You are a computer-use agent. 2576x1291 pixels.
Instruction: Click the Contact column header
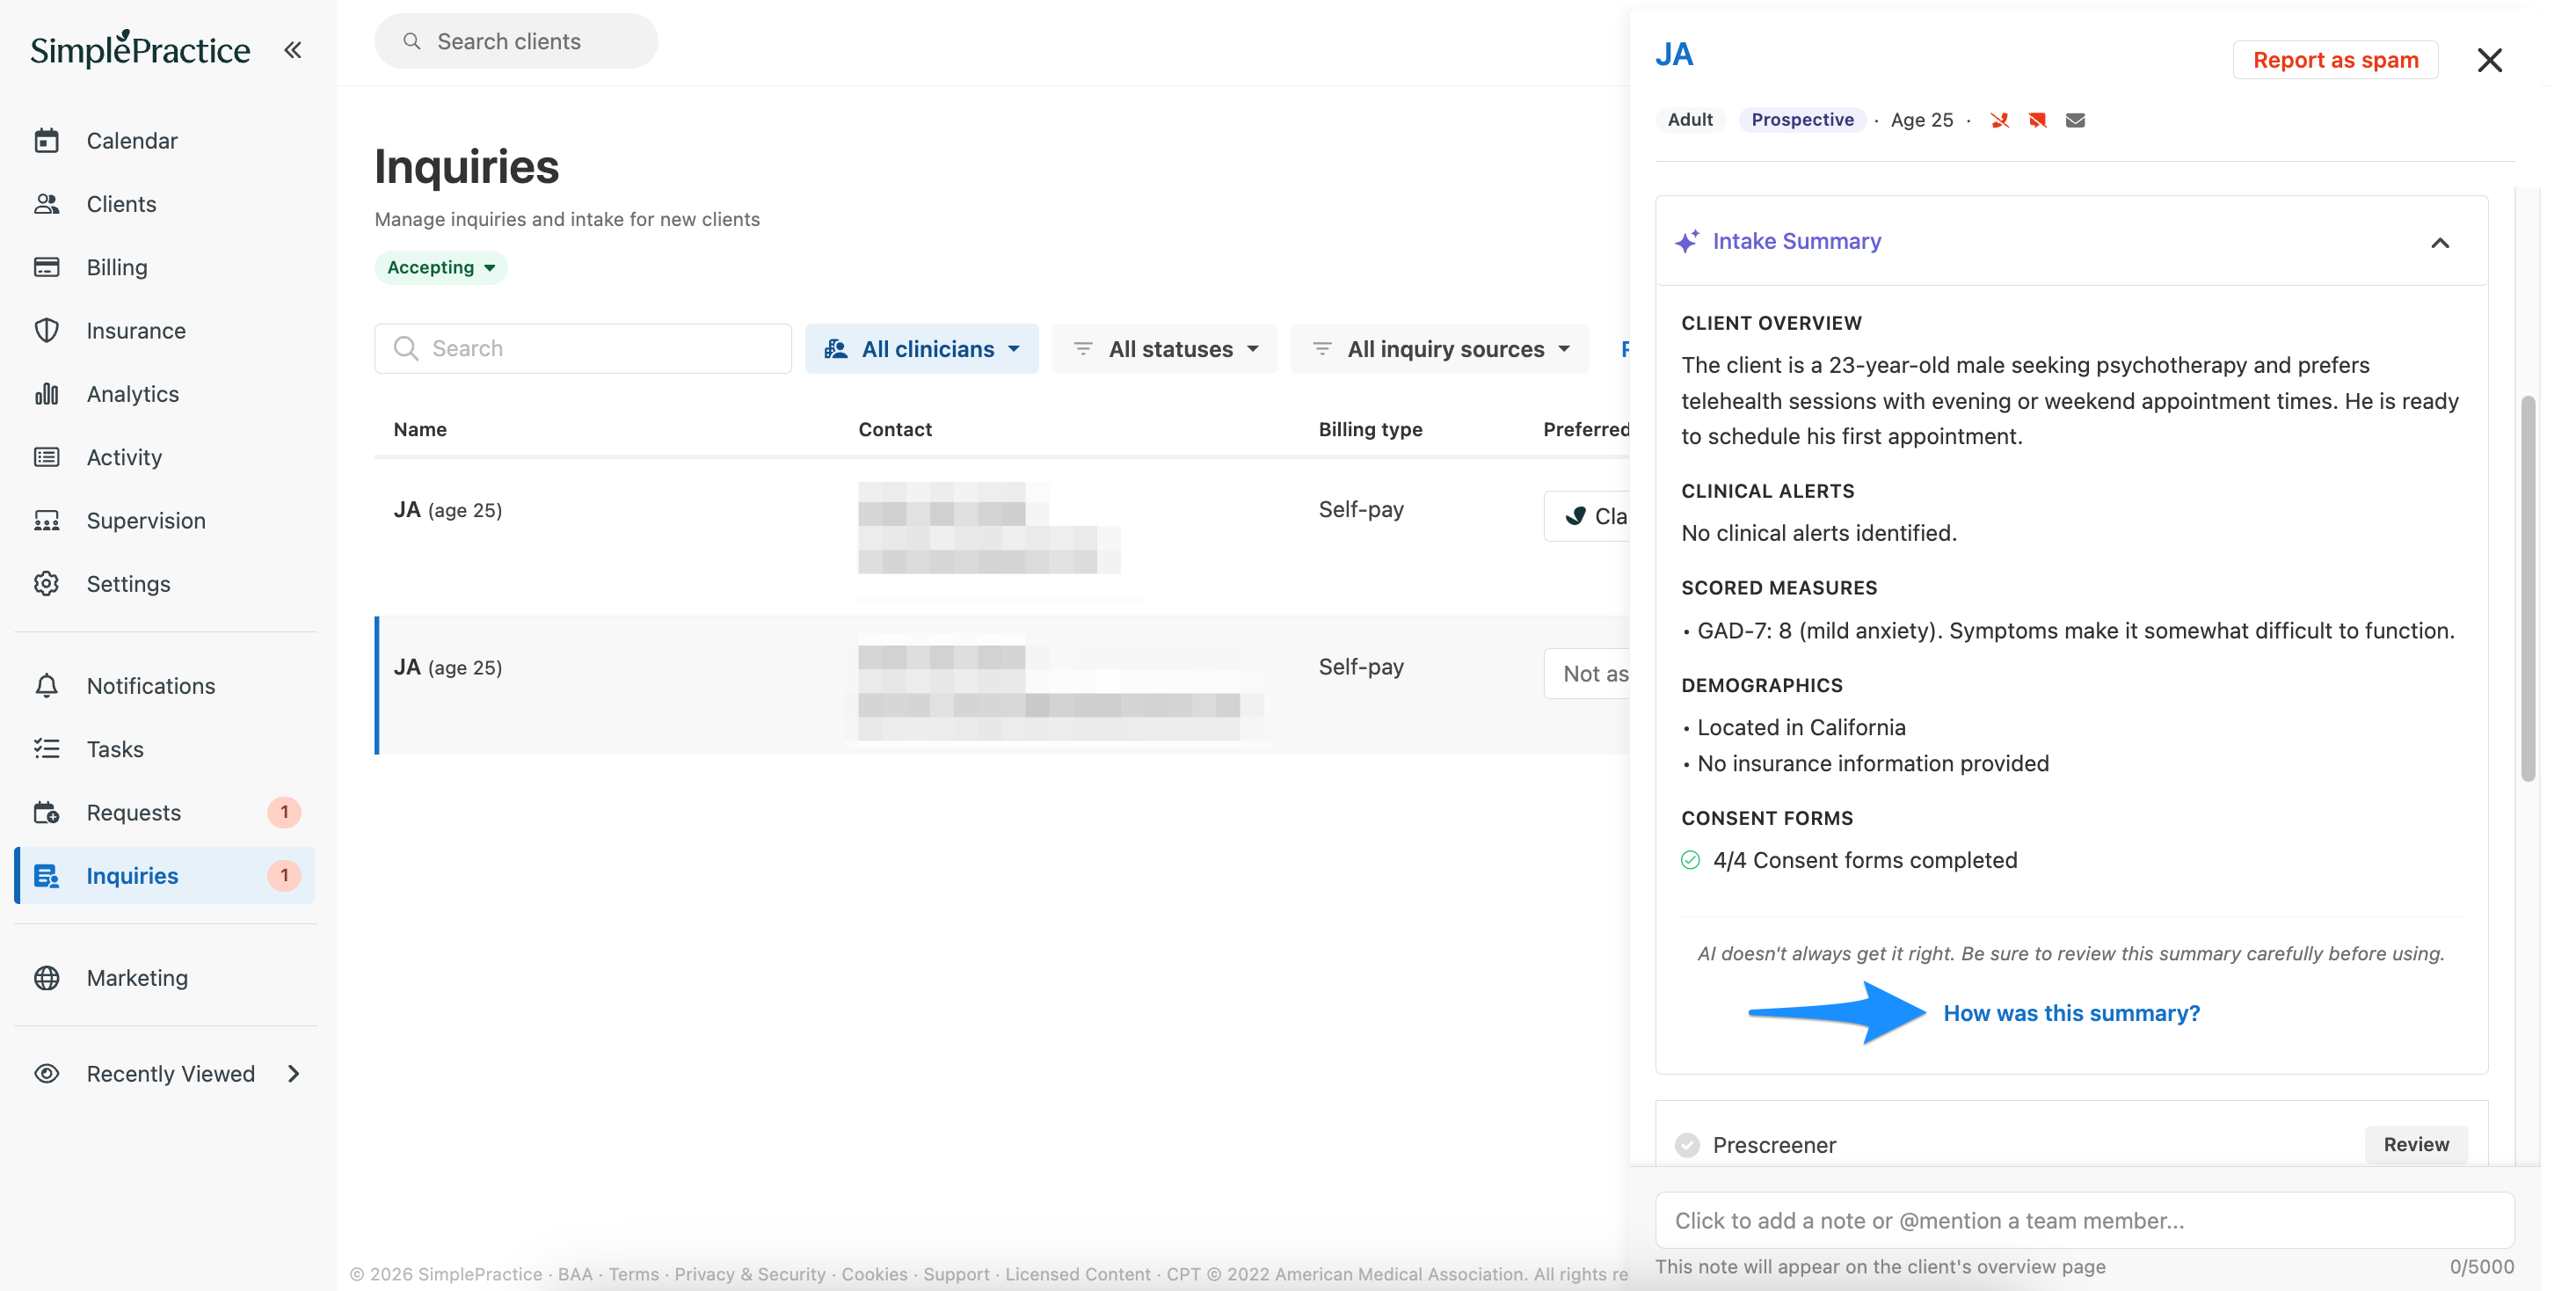pos(895,429)
